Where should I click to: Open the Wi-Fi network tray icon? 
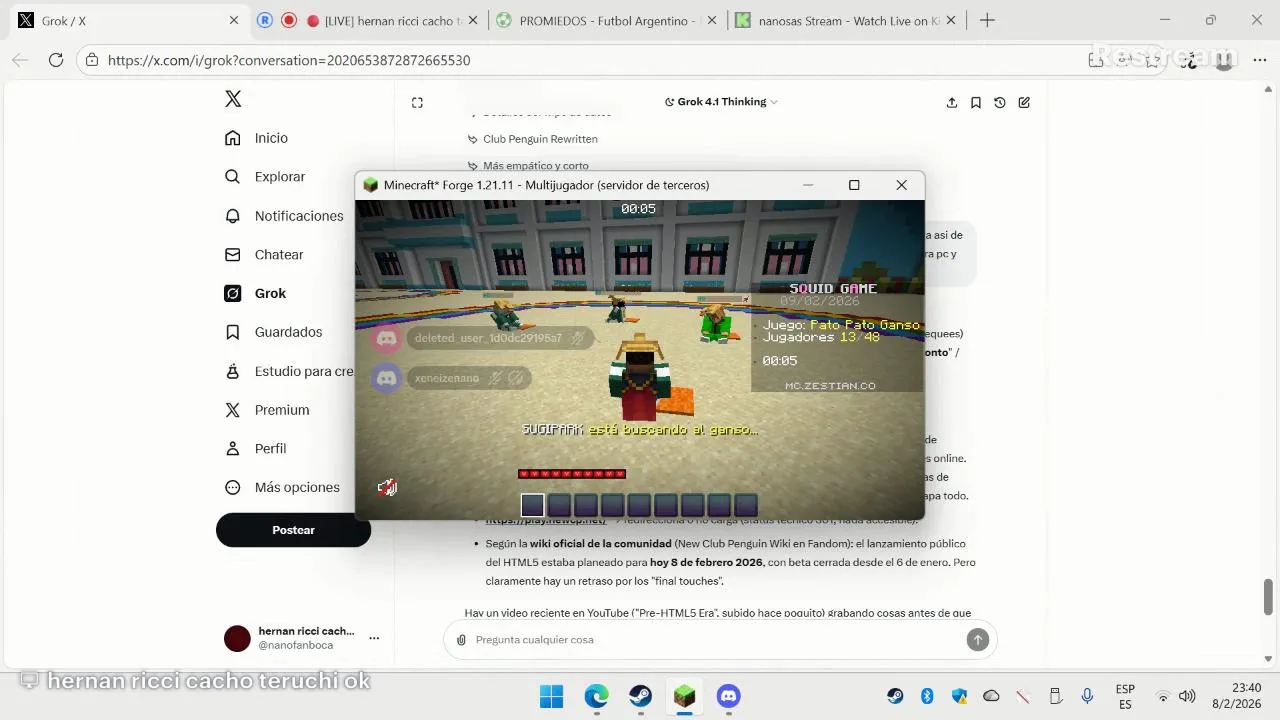(1163, 696)
